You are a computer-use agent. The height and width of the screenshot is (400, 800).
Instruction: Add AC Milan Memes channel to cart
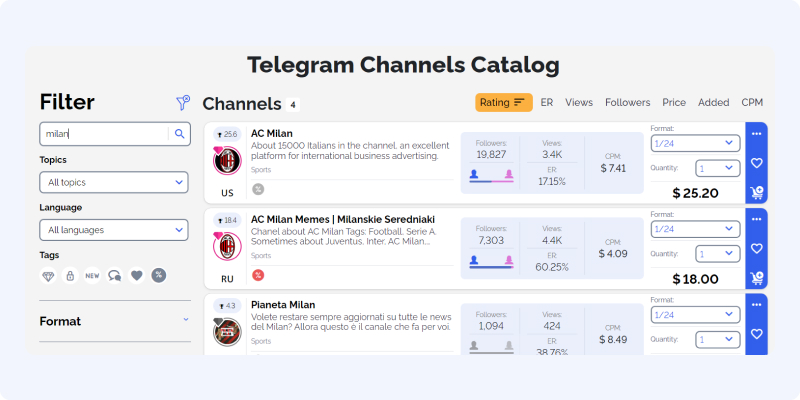(x=756, y=278)
